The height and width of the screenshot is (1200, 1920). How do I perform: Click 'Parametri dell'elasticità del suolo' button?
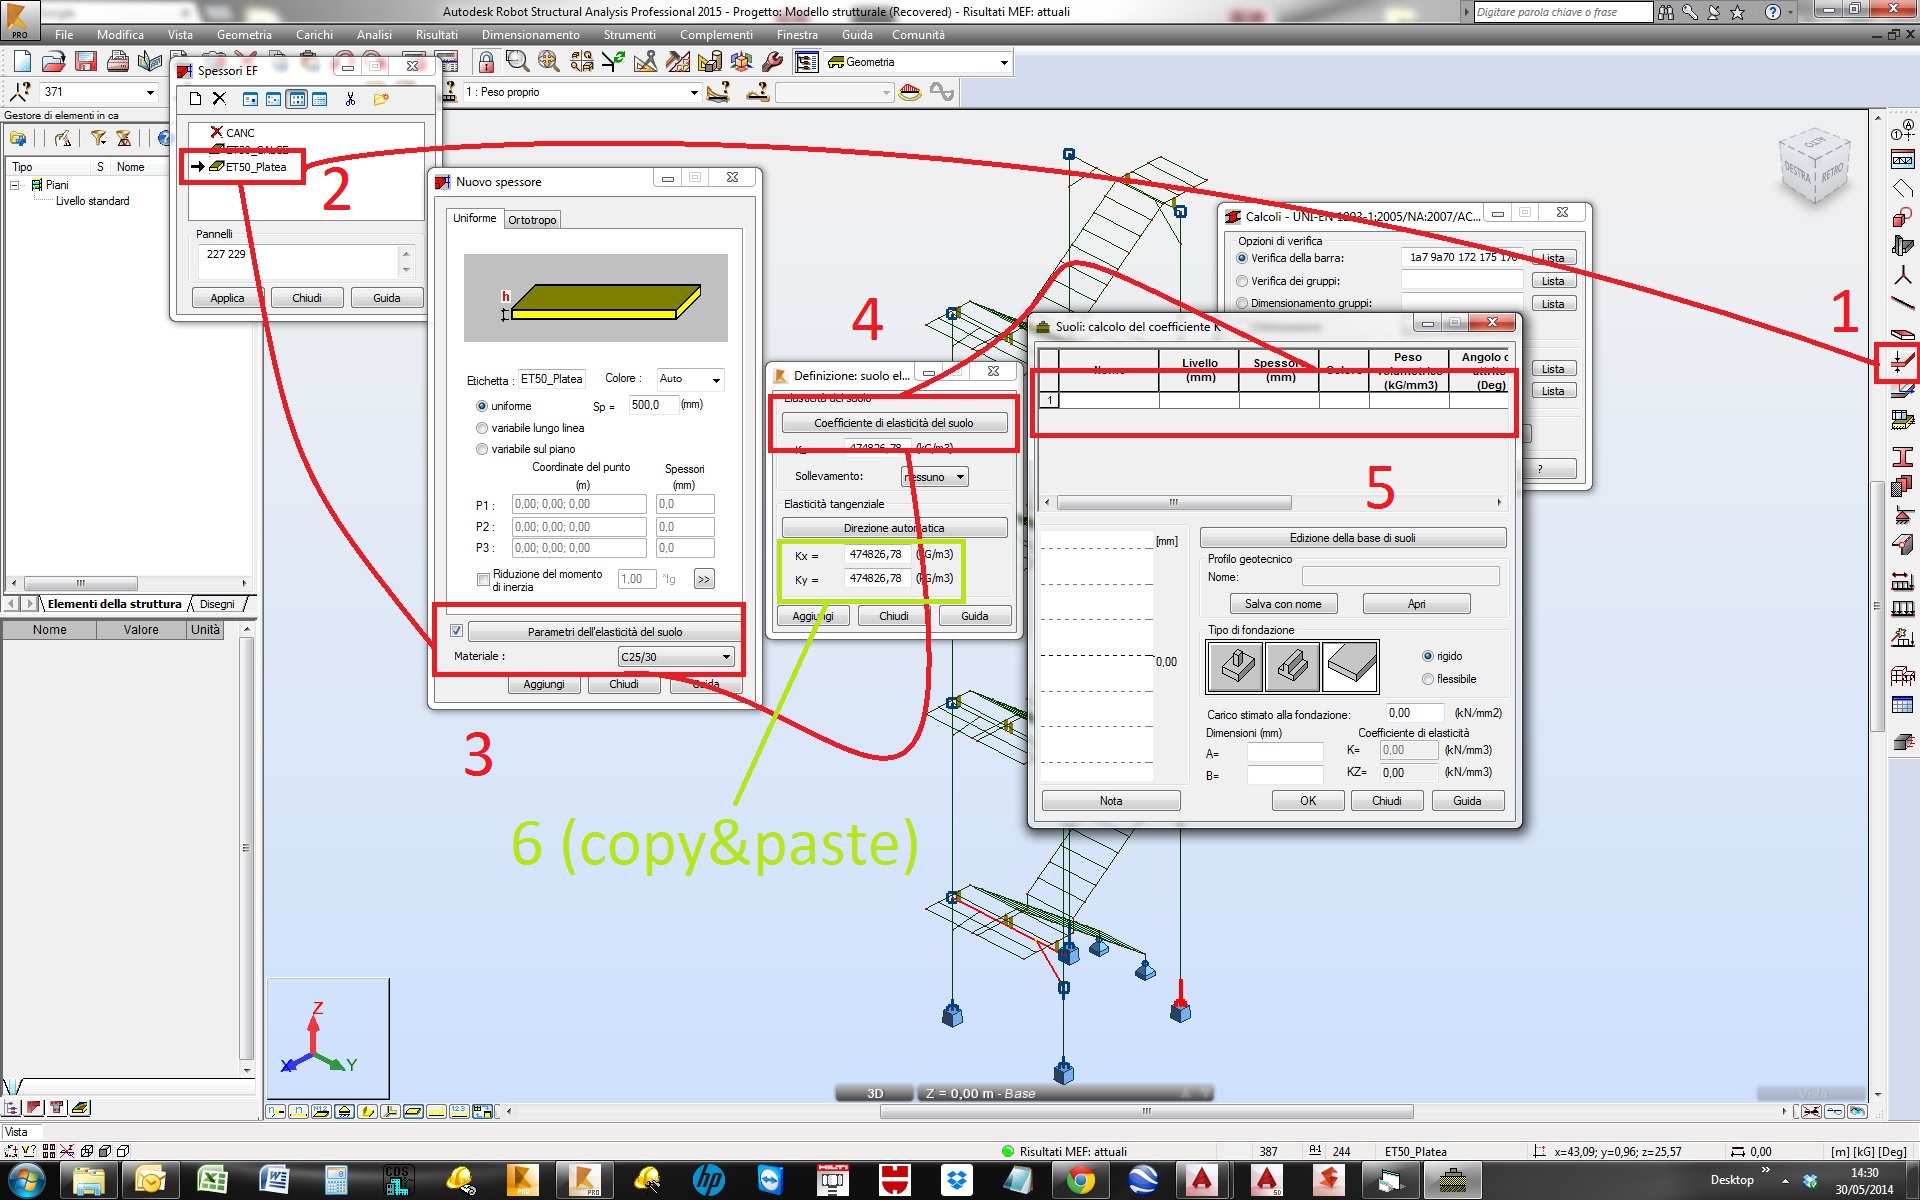click(x=604, y=632)
